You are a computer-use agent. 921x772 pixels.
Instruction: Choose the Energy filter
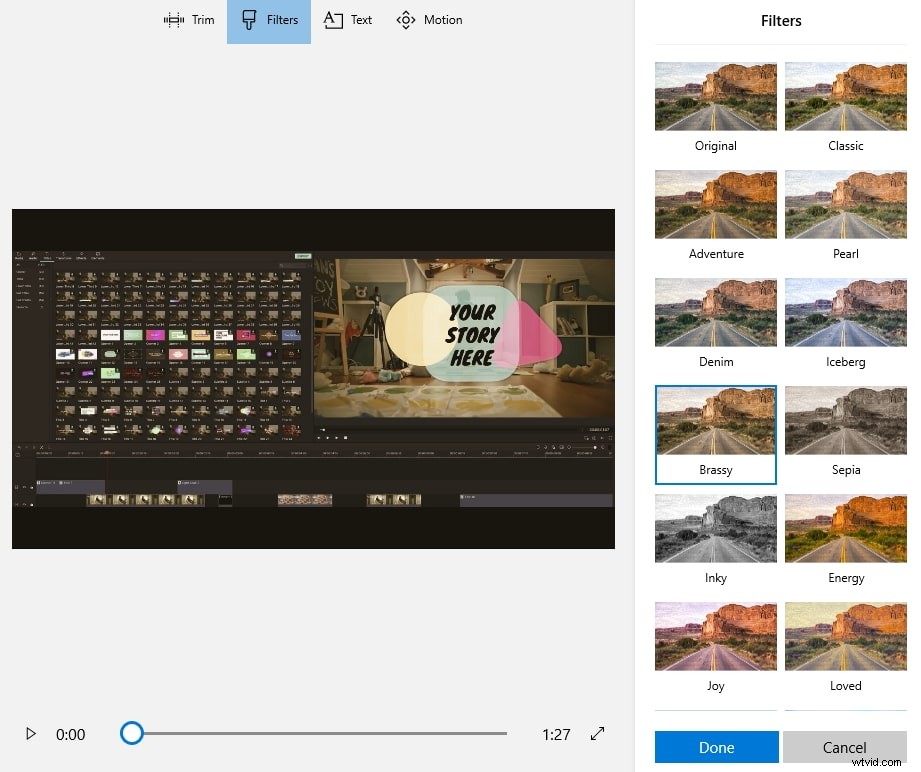click(x=845, y=528)
